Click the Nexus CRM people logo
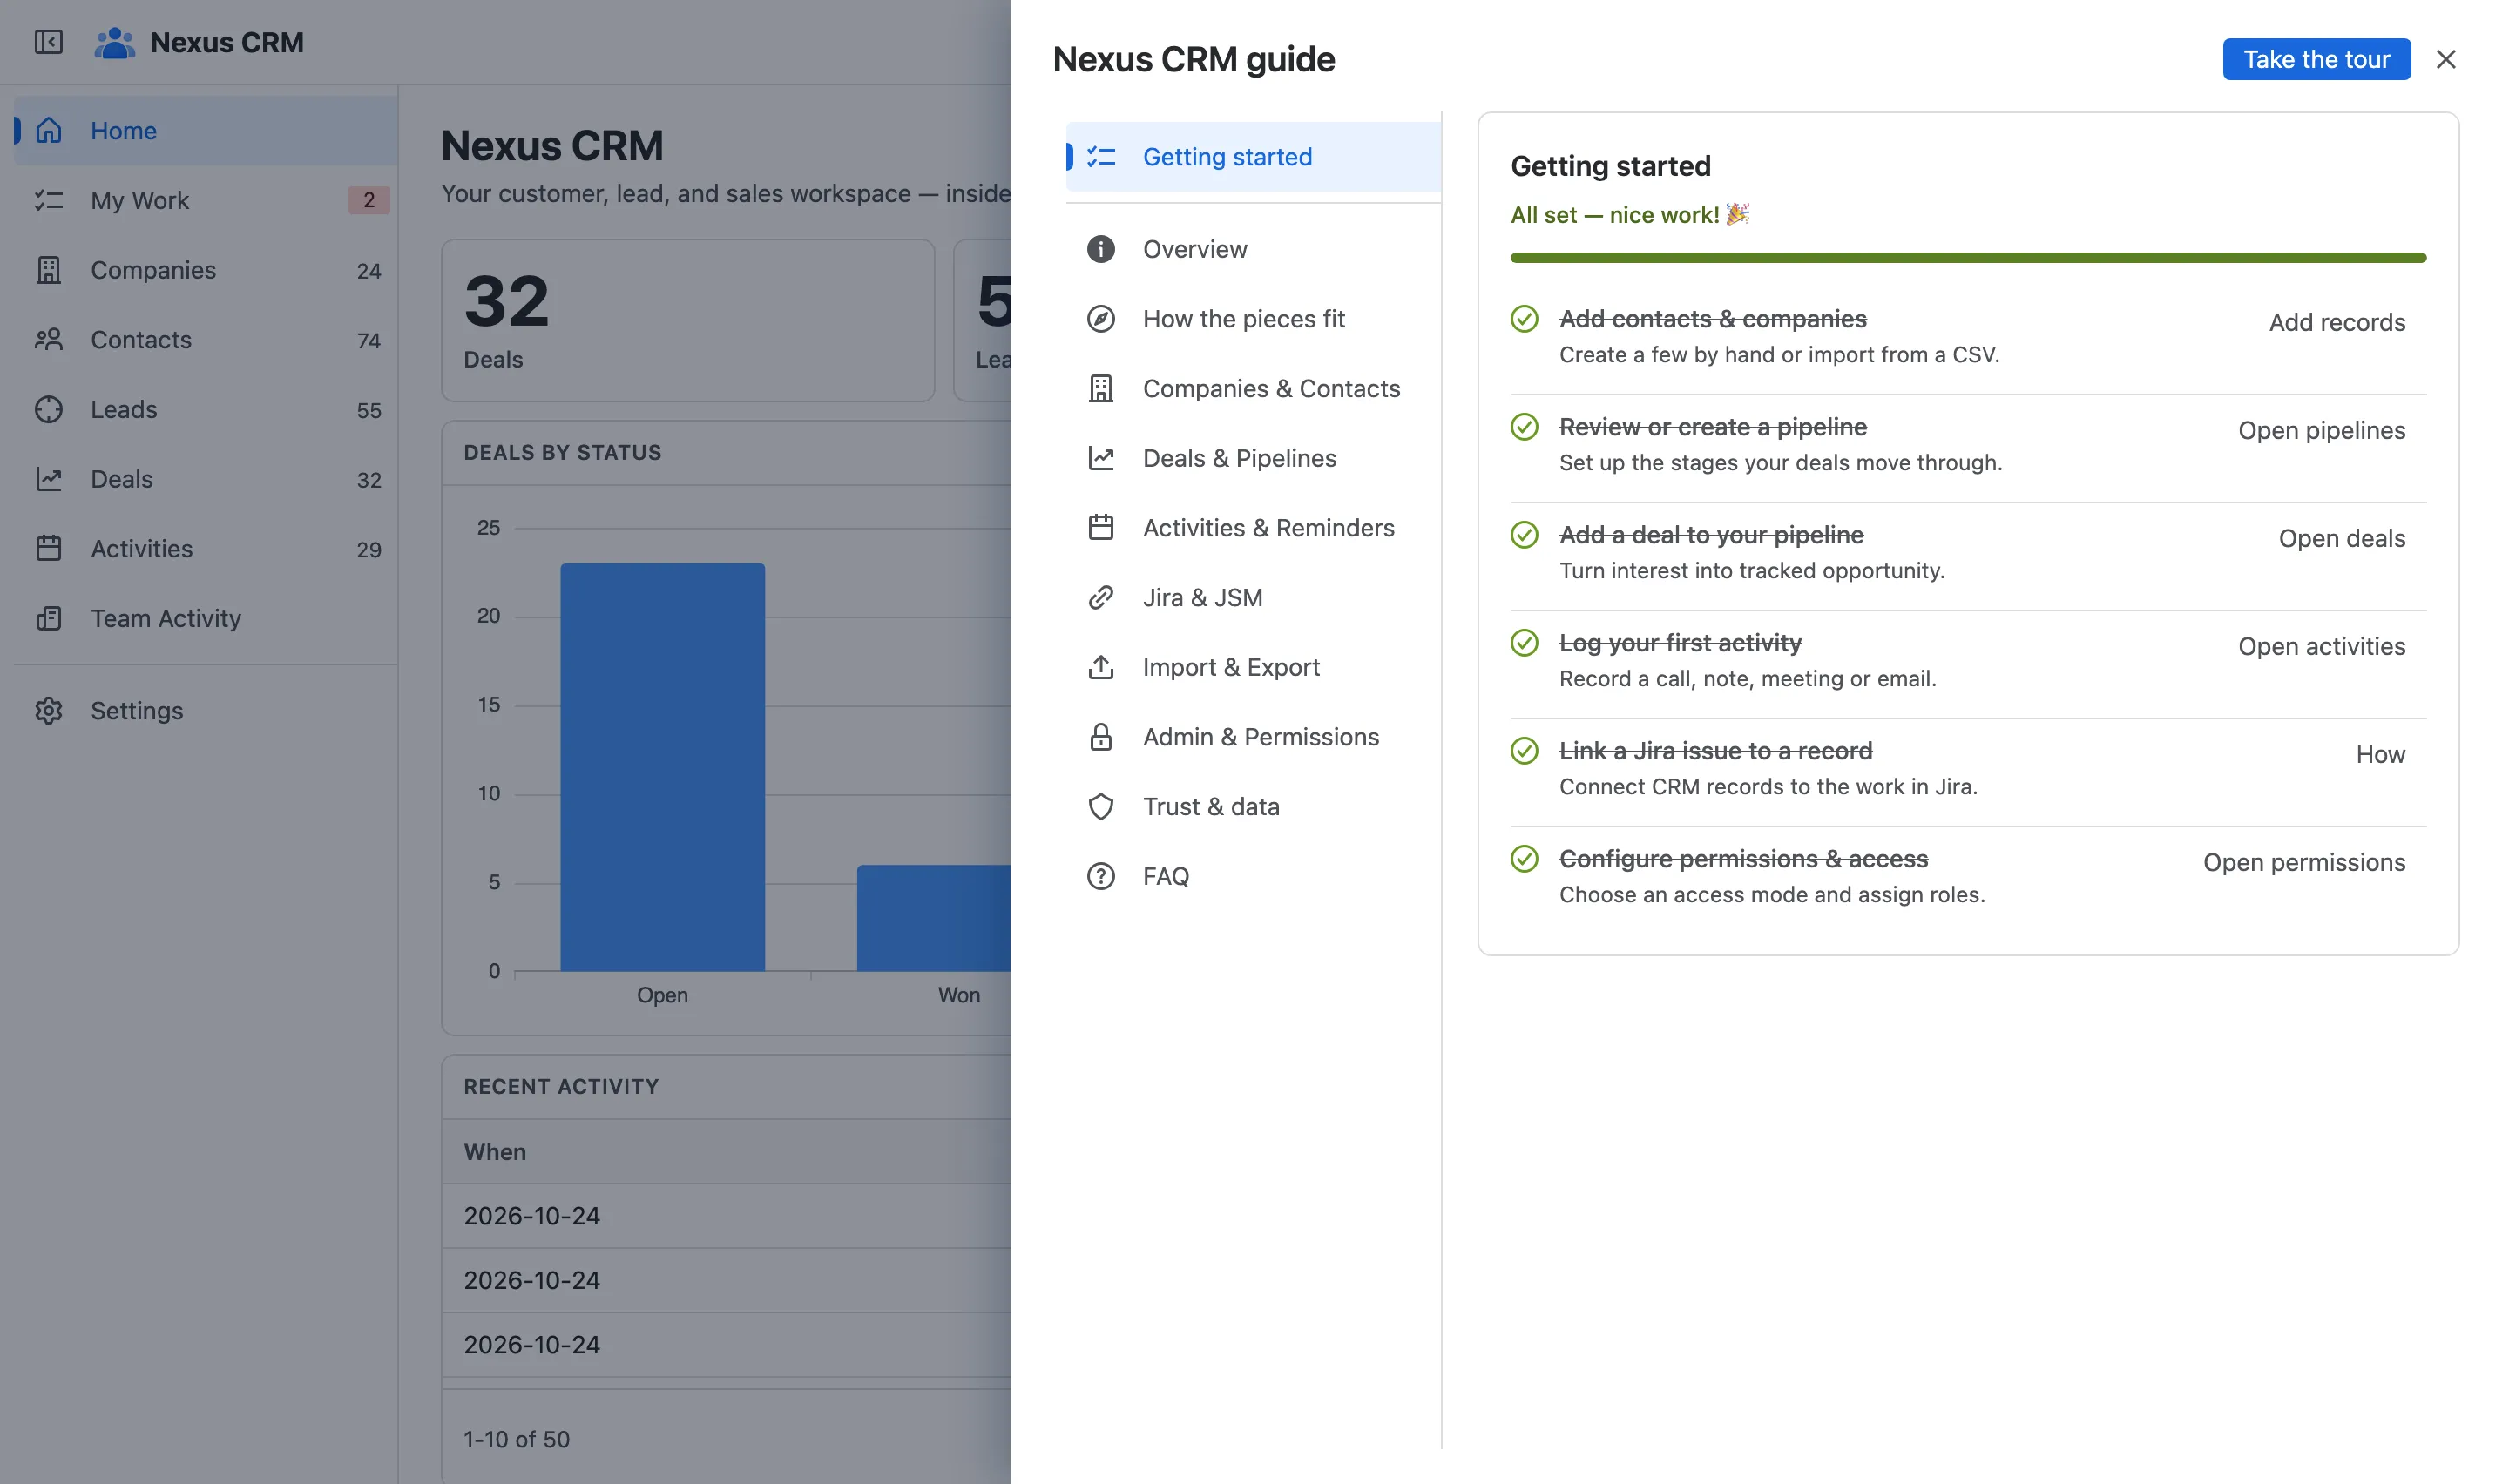This screenshot has height=1484, width=2509. (114, 42)
